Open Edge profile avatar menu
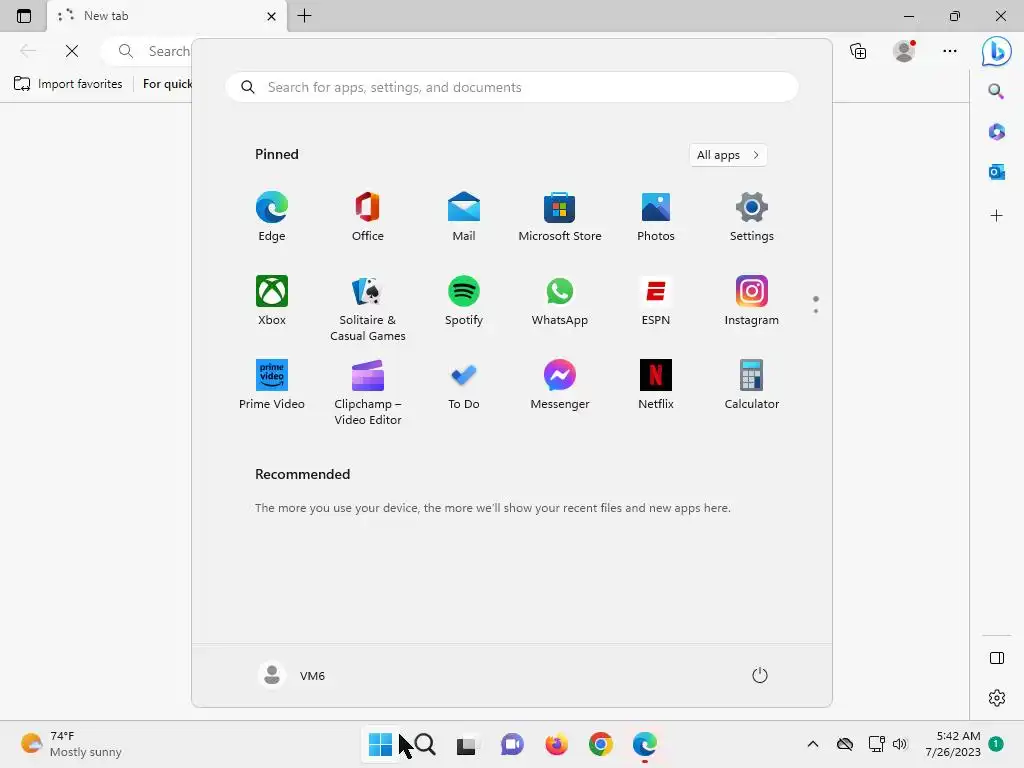Screen dimensions: 1024x768 click(904, 51)
